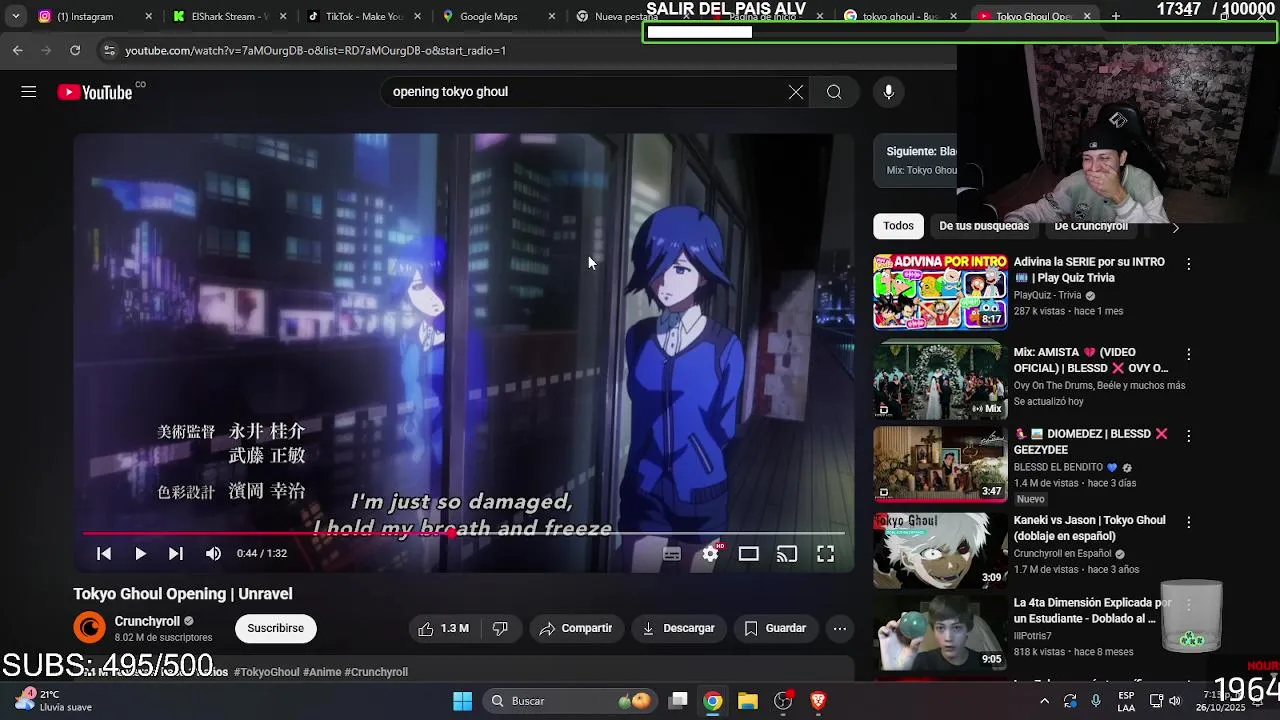Open the tab search dropdown arrow
Screen dimensions: 1280x720
point(15,16)
